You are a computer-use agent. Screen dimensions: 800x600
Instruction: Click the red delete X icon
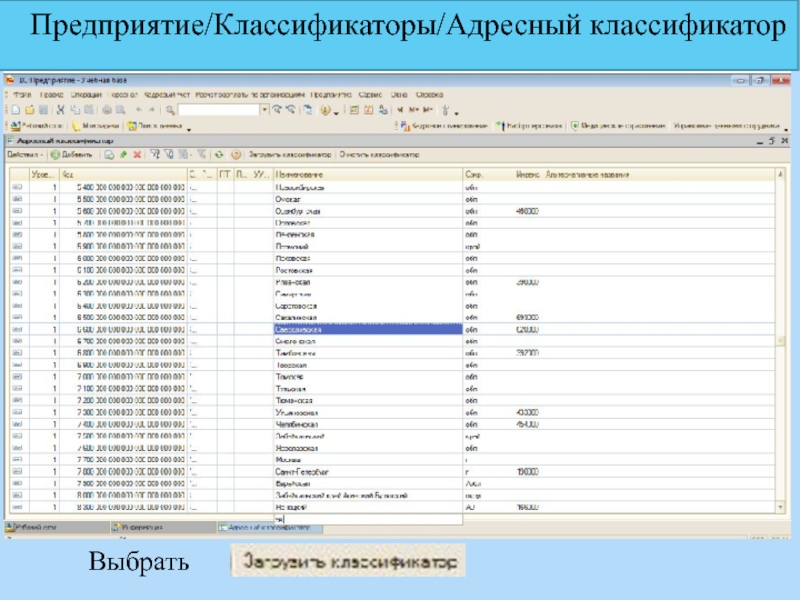point(136,155)
